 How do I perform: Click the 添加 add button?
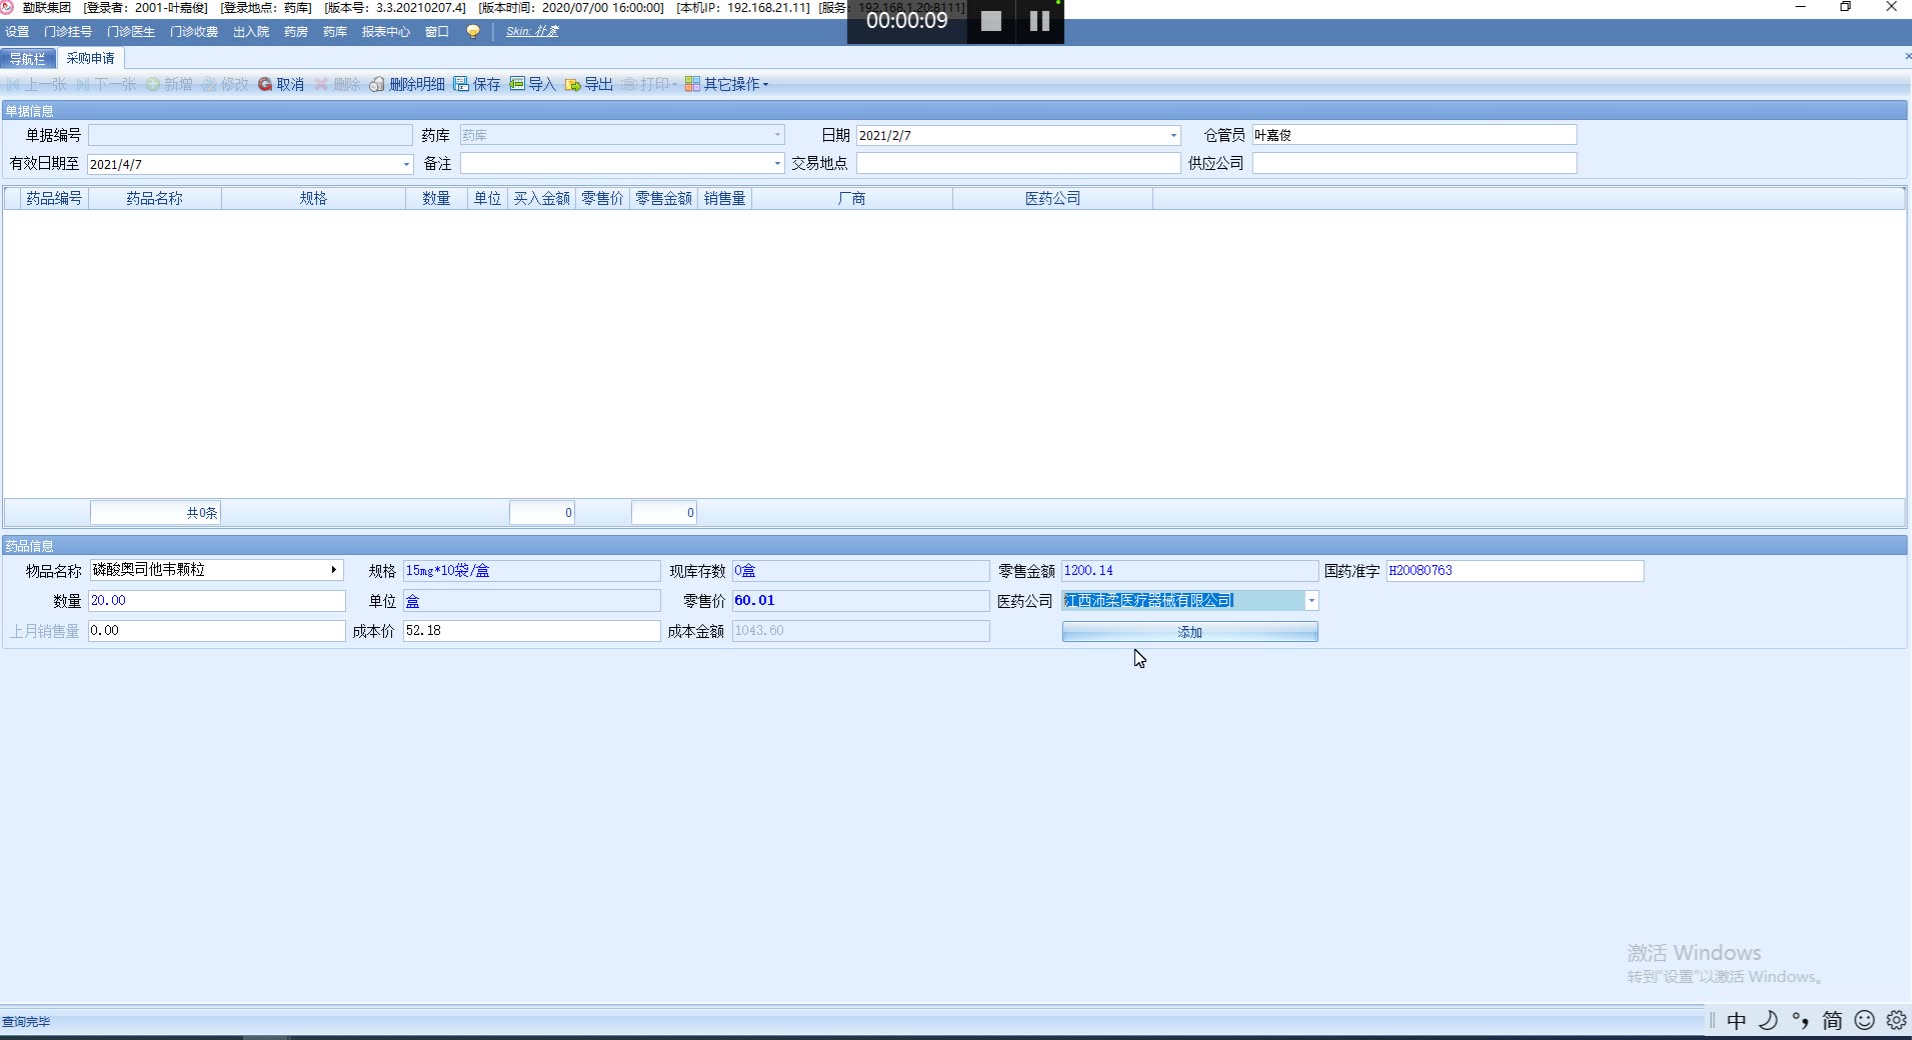tap(1190, 632)
